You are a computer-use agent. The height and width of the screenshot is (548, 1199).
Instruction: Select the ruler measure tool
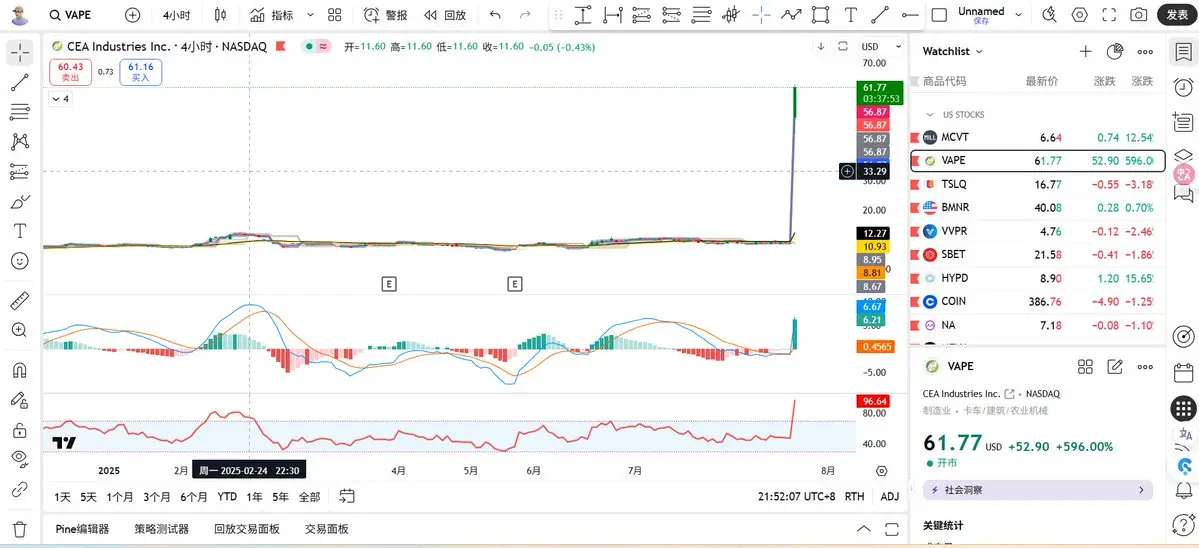click(20, 300)
